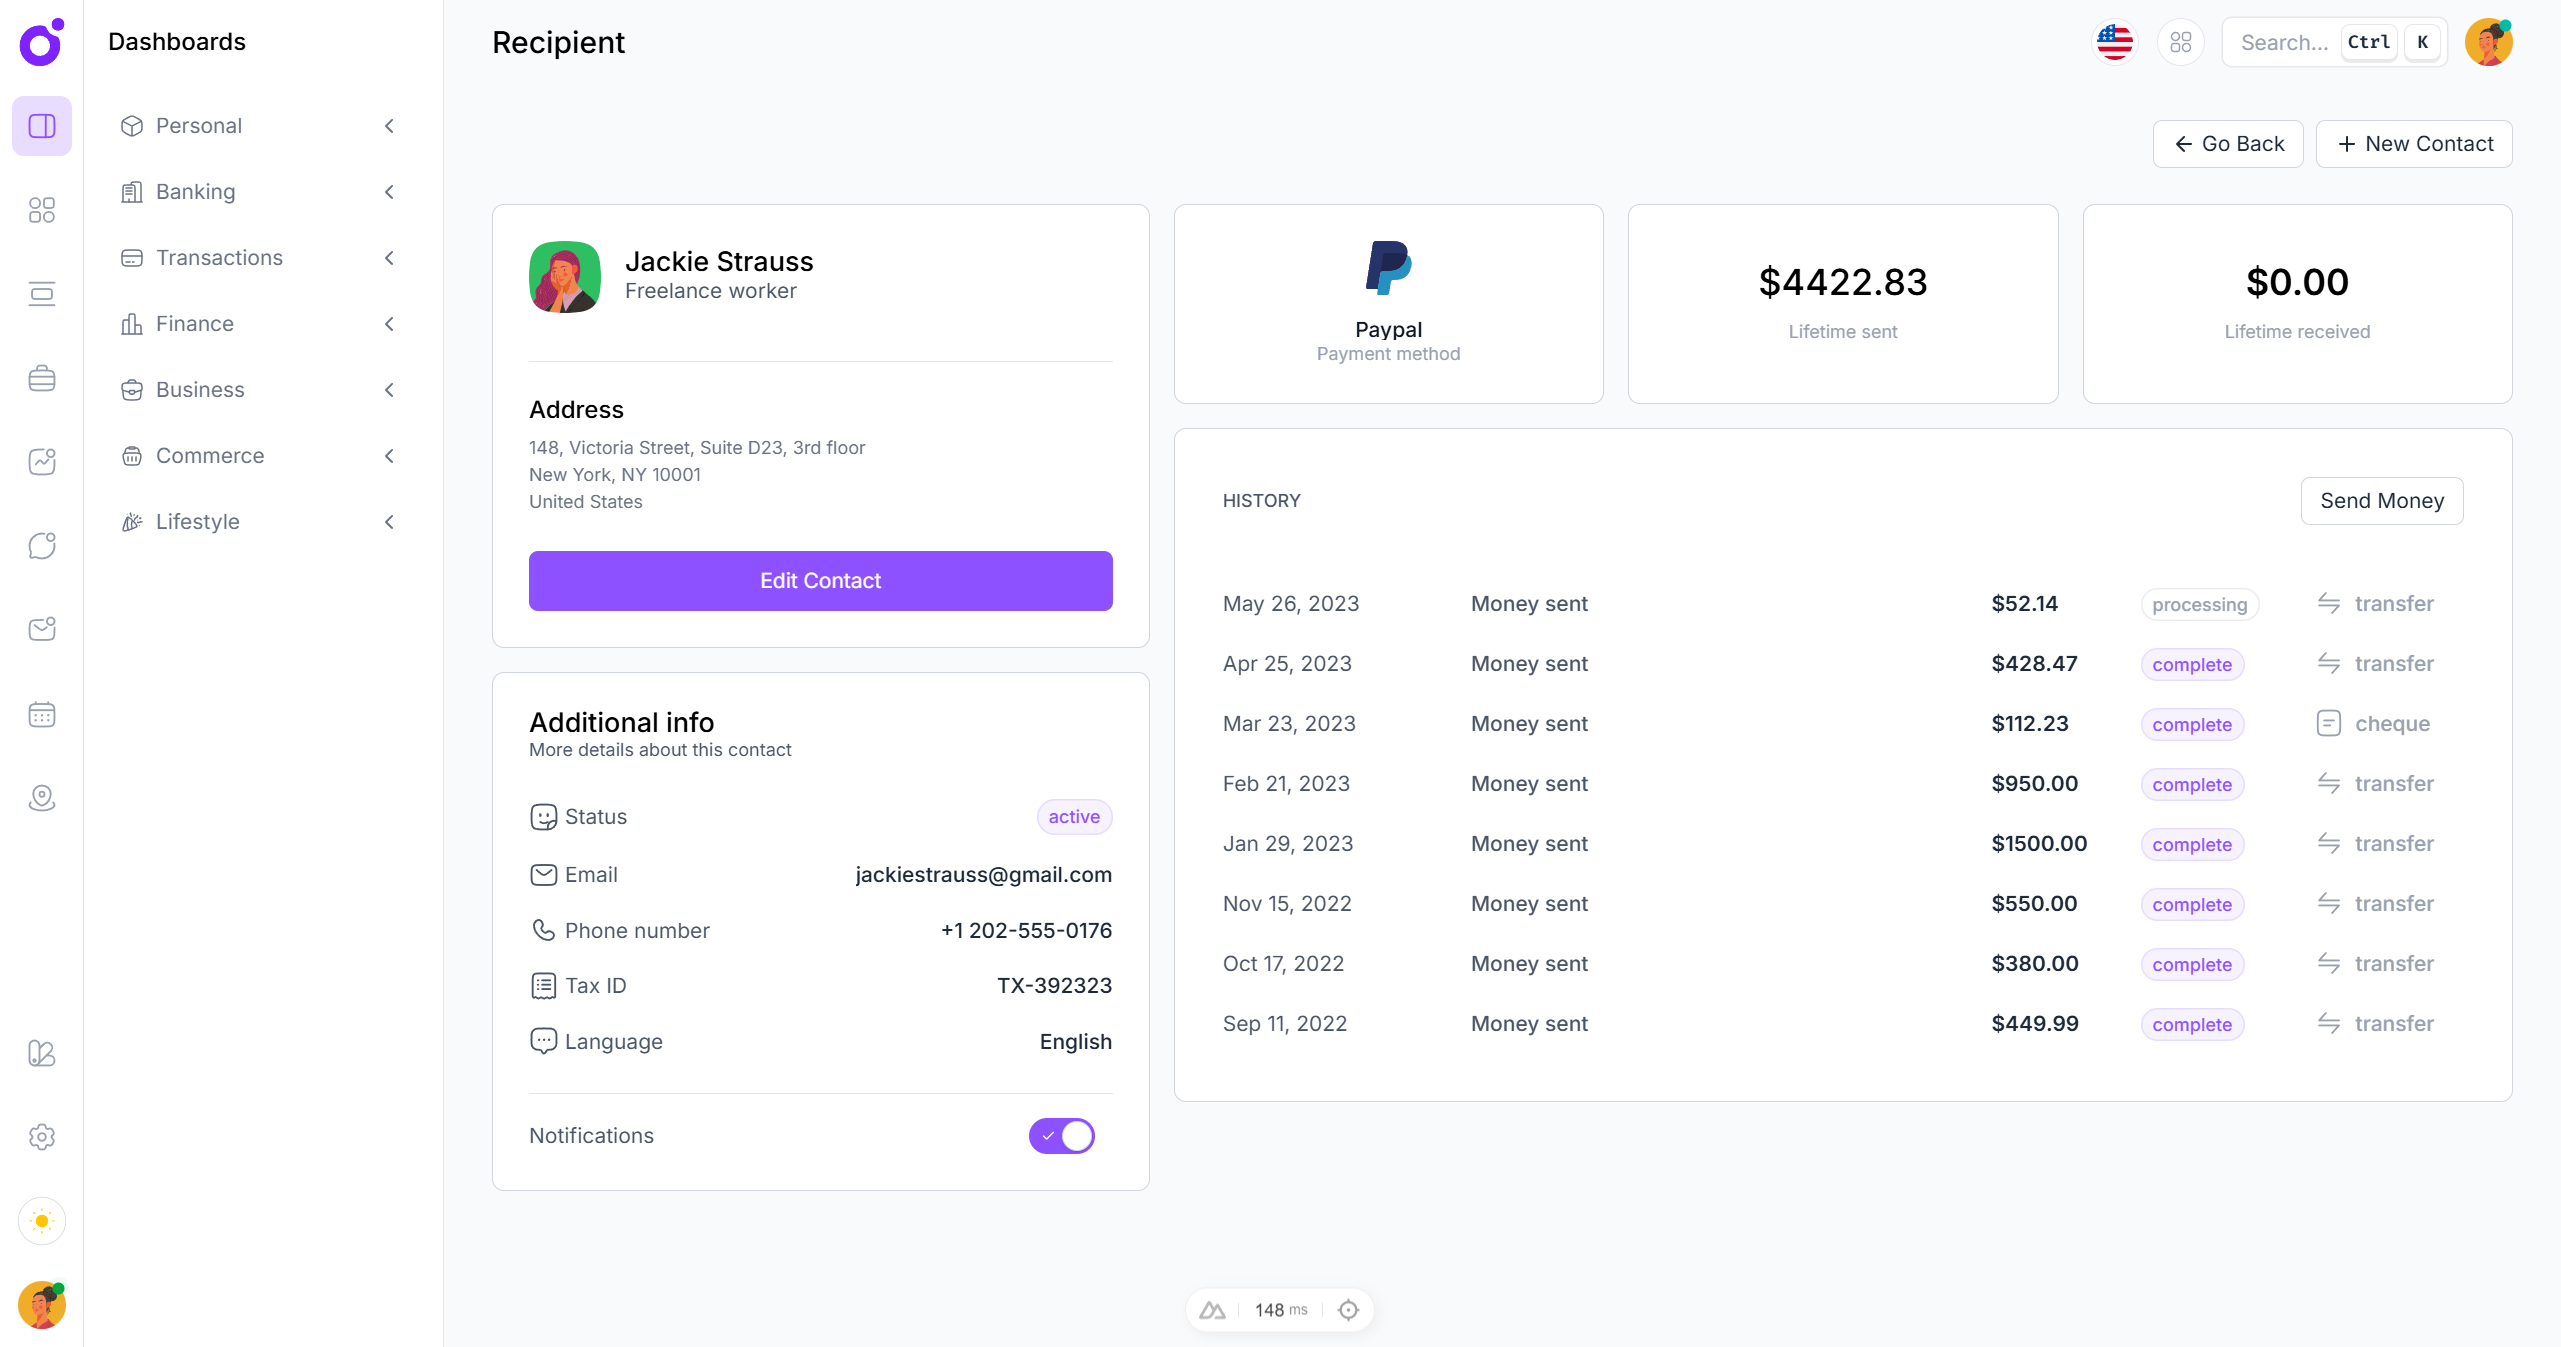Viewport: 2561px width, 1347px height.
Task: Click the location pin sidebar icon
Action: (42, 798)
